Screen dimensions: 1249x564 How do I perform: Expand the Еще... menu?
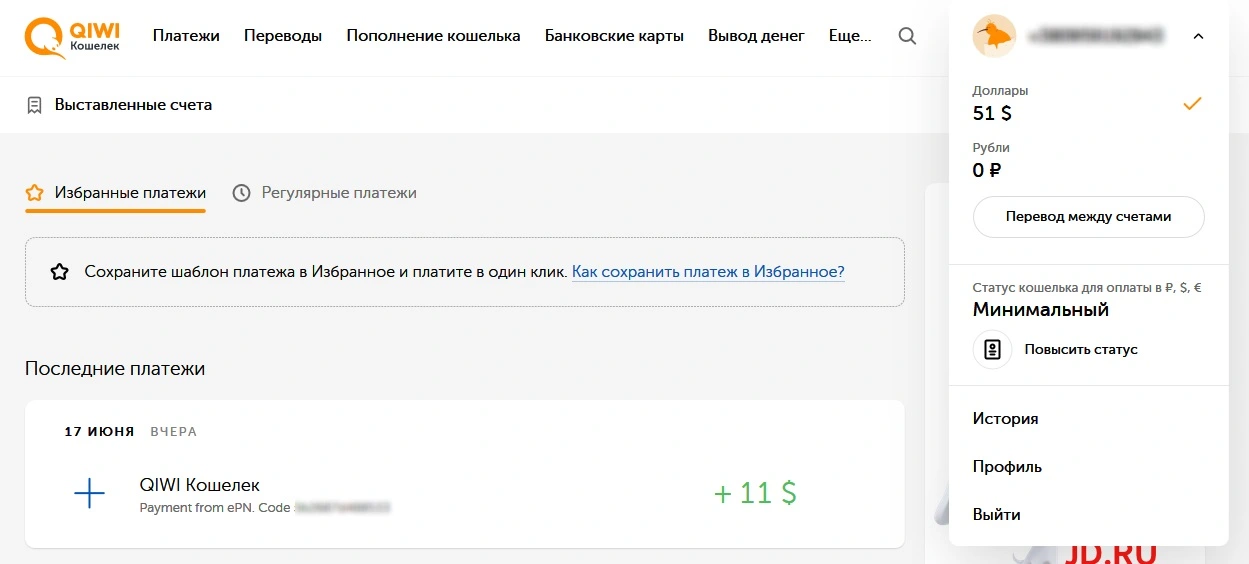coord(850,36)
